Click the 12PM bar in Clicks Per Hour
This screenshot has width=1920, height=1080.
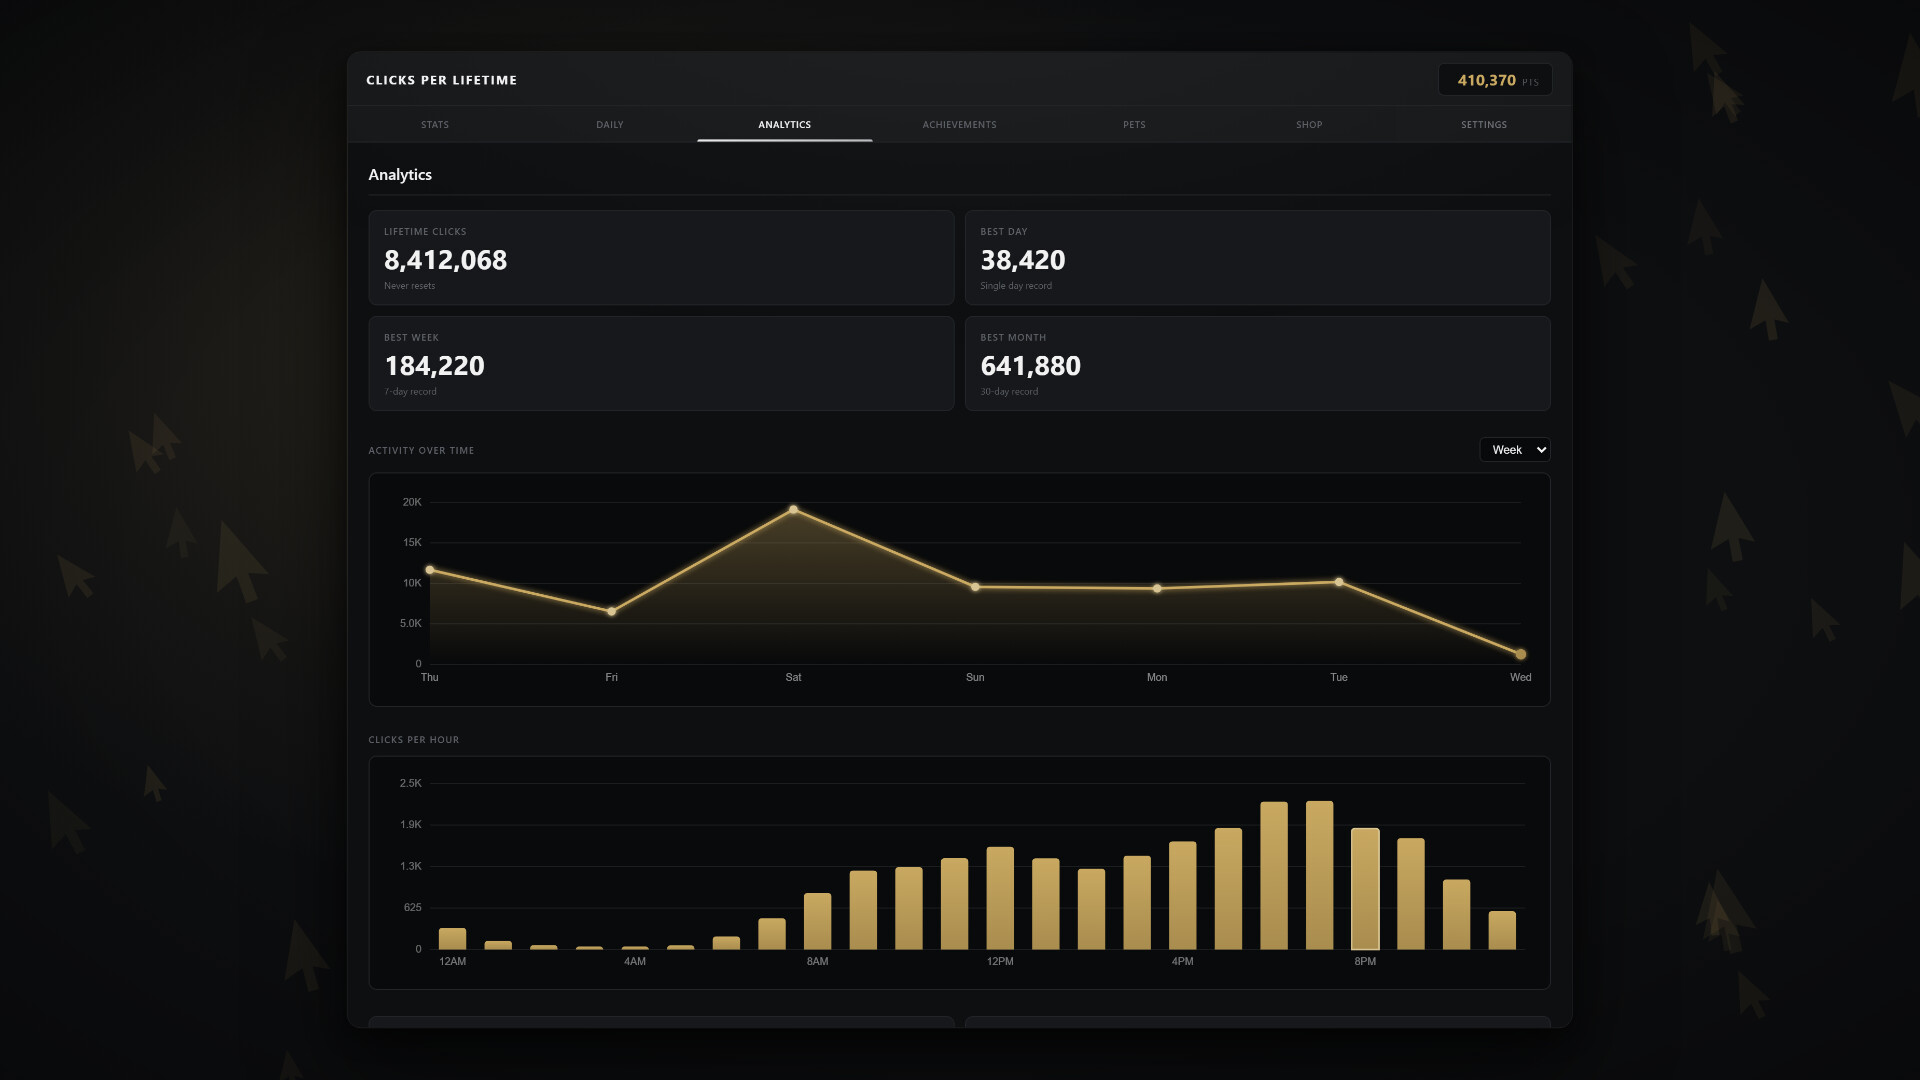(x=1000, y=898)
